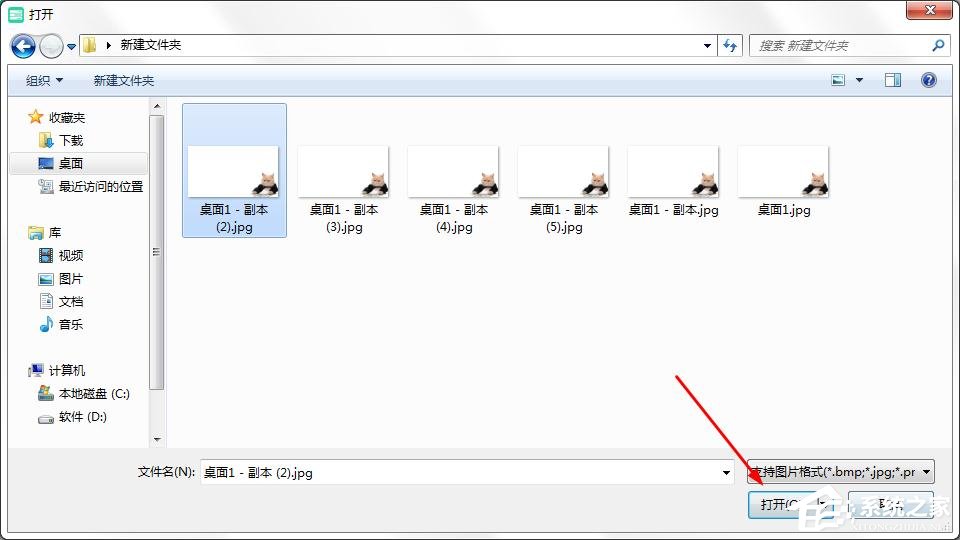Click the 最近访问的位置 icon

pyautogui.click(x=46, y=186)
